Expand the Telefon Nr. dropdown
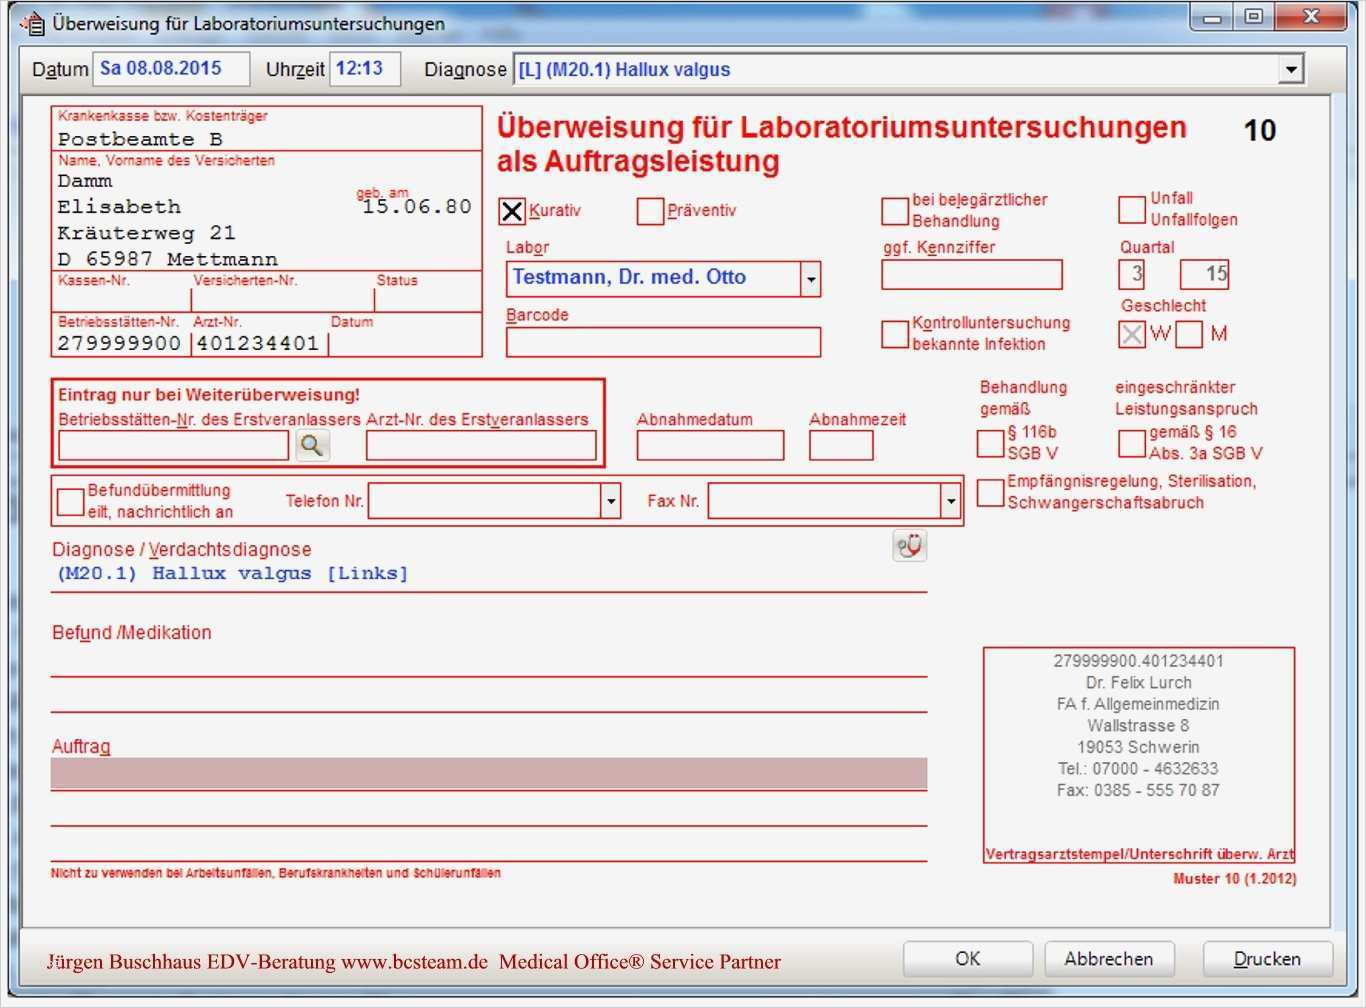This screenshot has height=1008, width=1366. point(610,501)
